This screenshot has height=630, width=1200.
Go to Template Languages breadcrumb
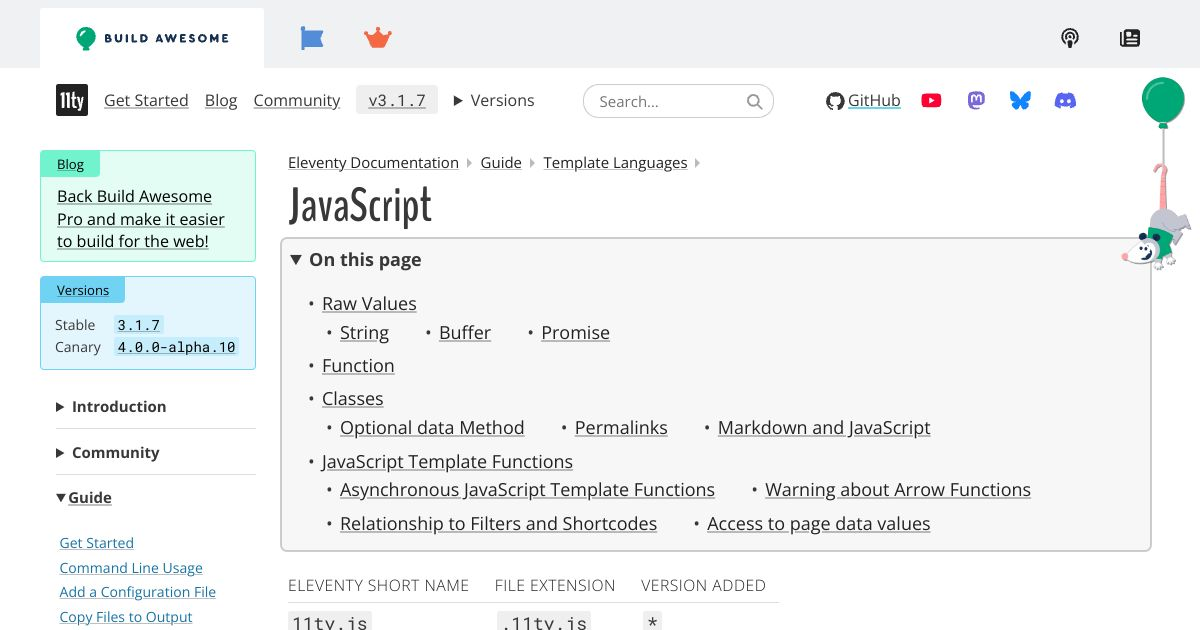tap(616, 162)
